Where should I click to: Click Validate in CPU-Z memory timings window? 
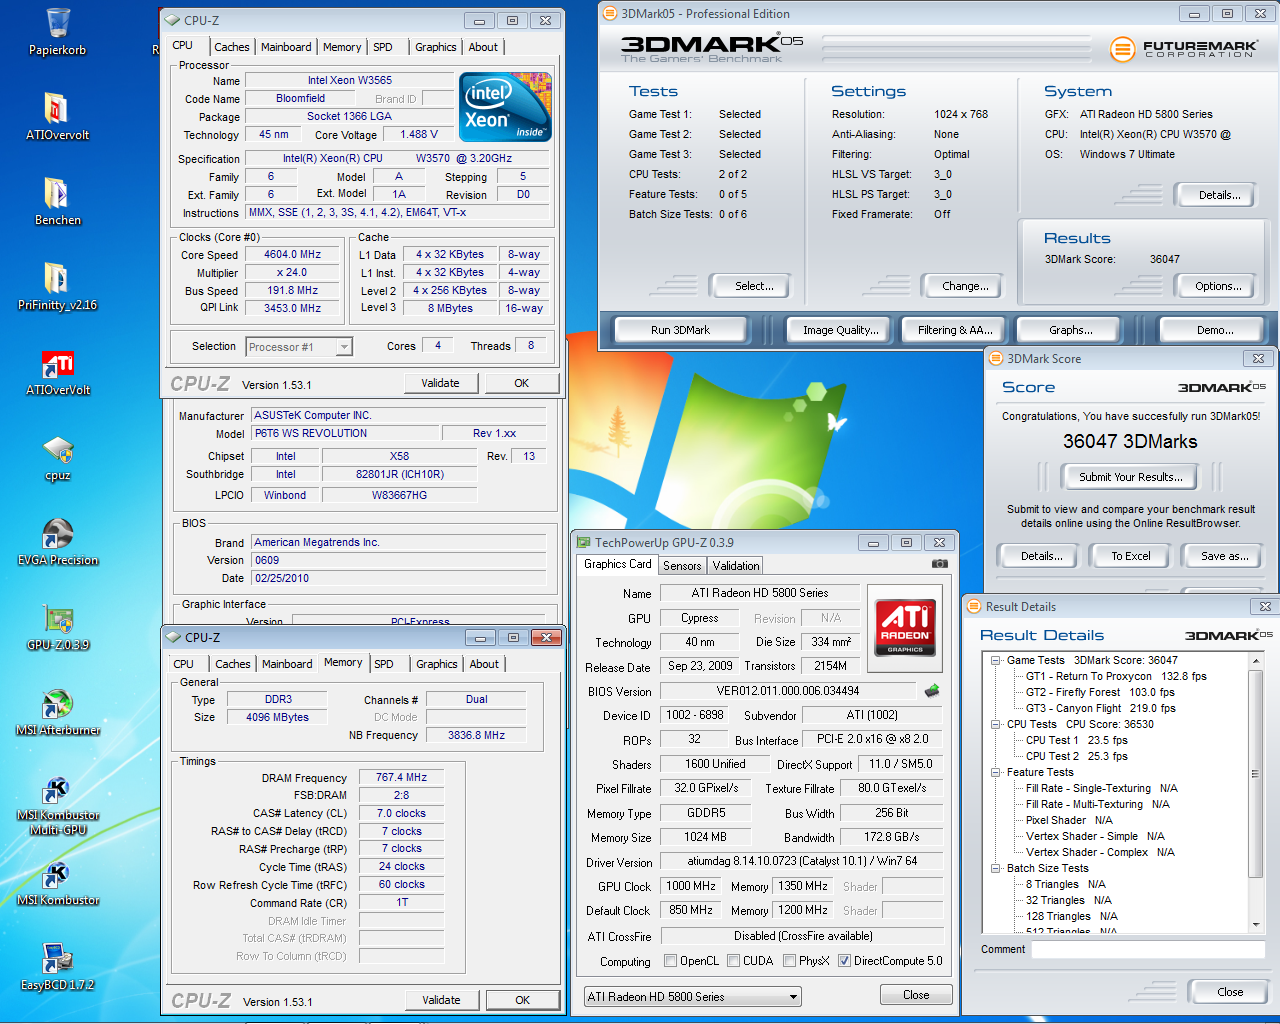(441, 1000)
